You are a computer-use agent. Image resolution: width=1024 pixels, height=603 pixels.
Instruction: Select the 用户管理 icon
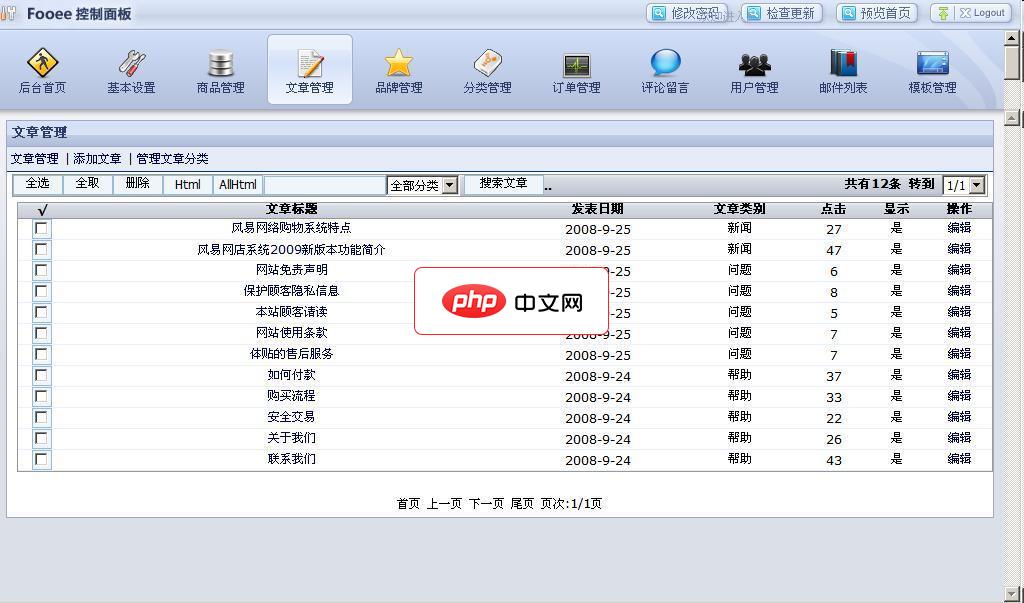753,68
